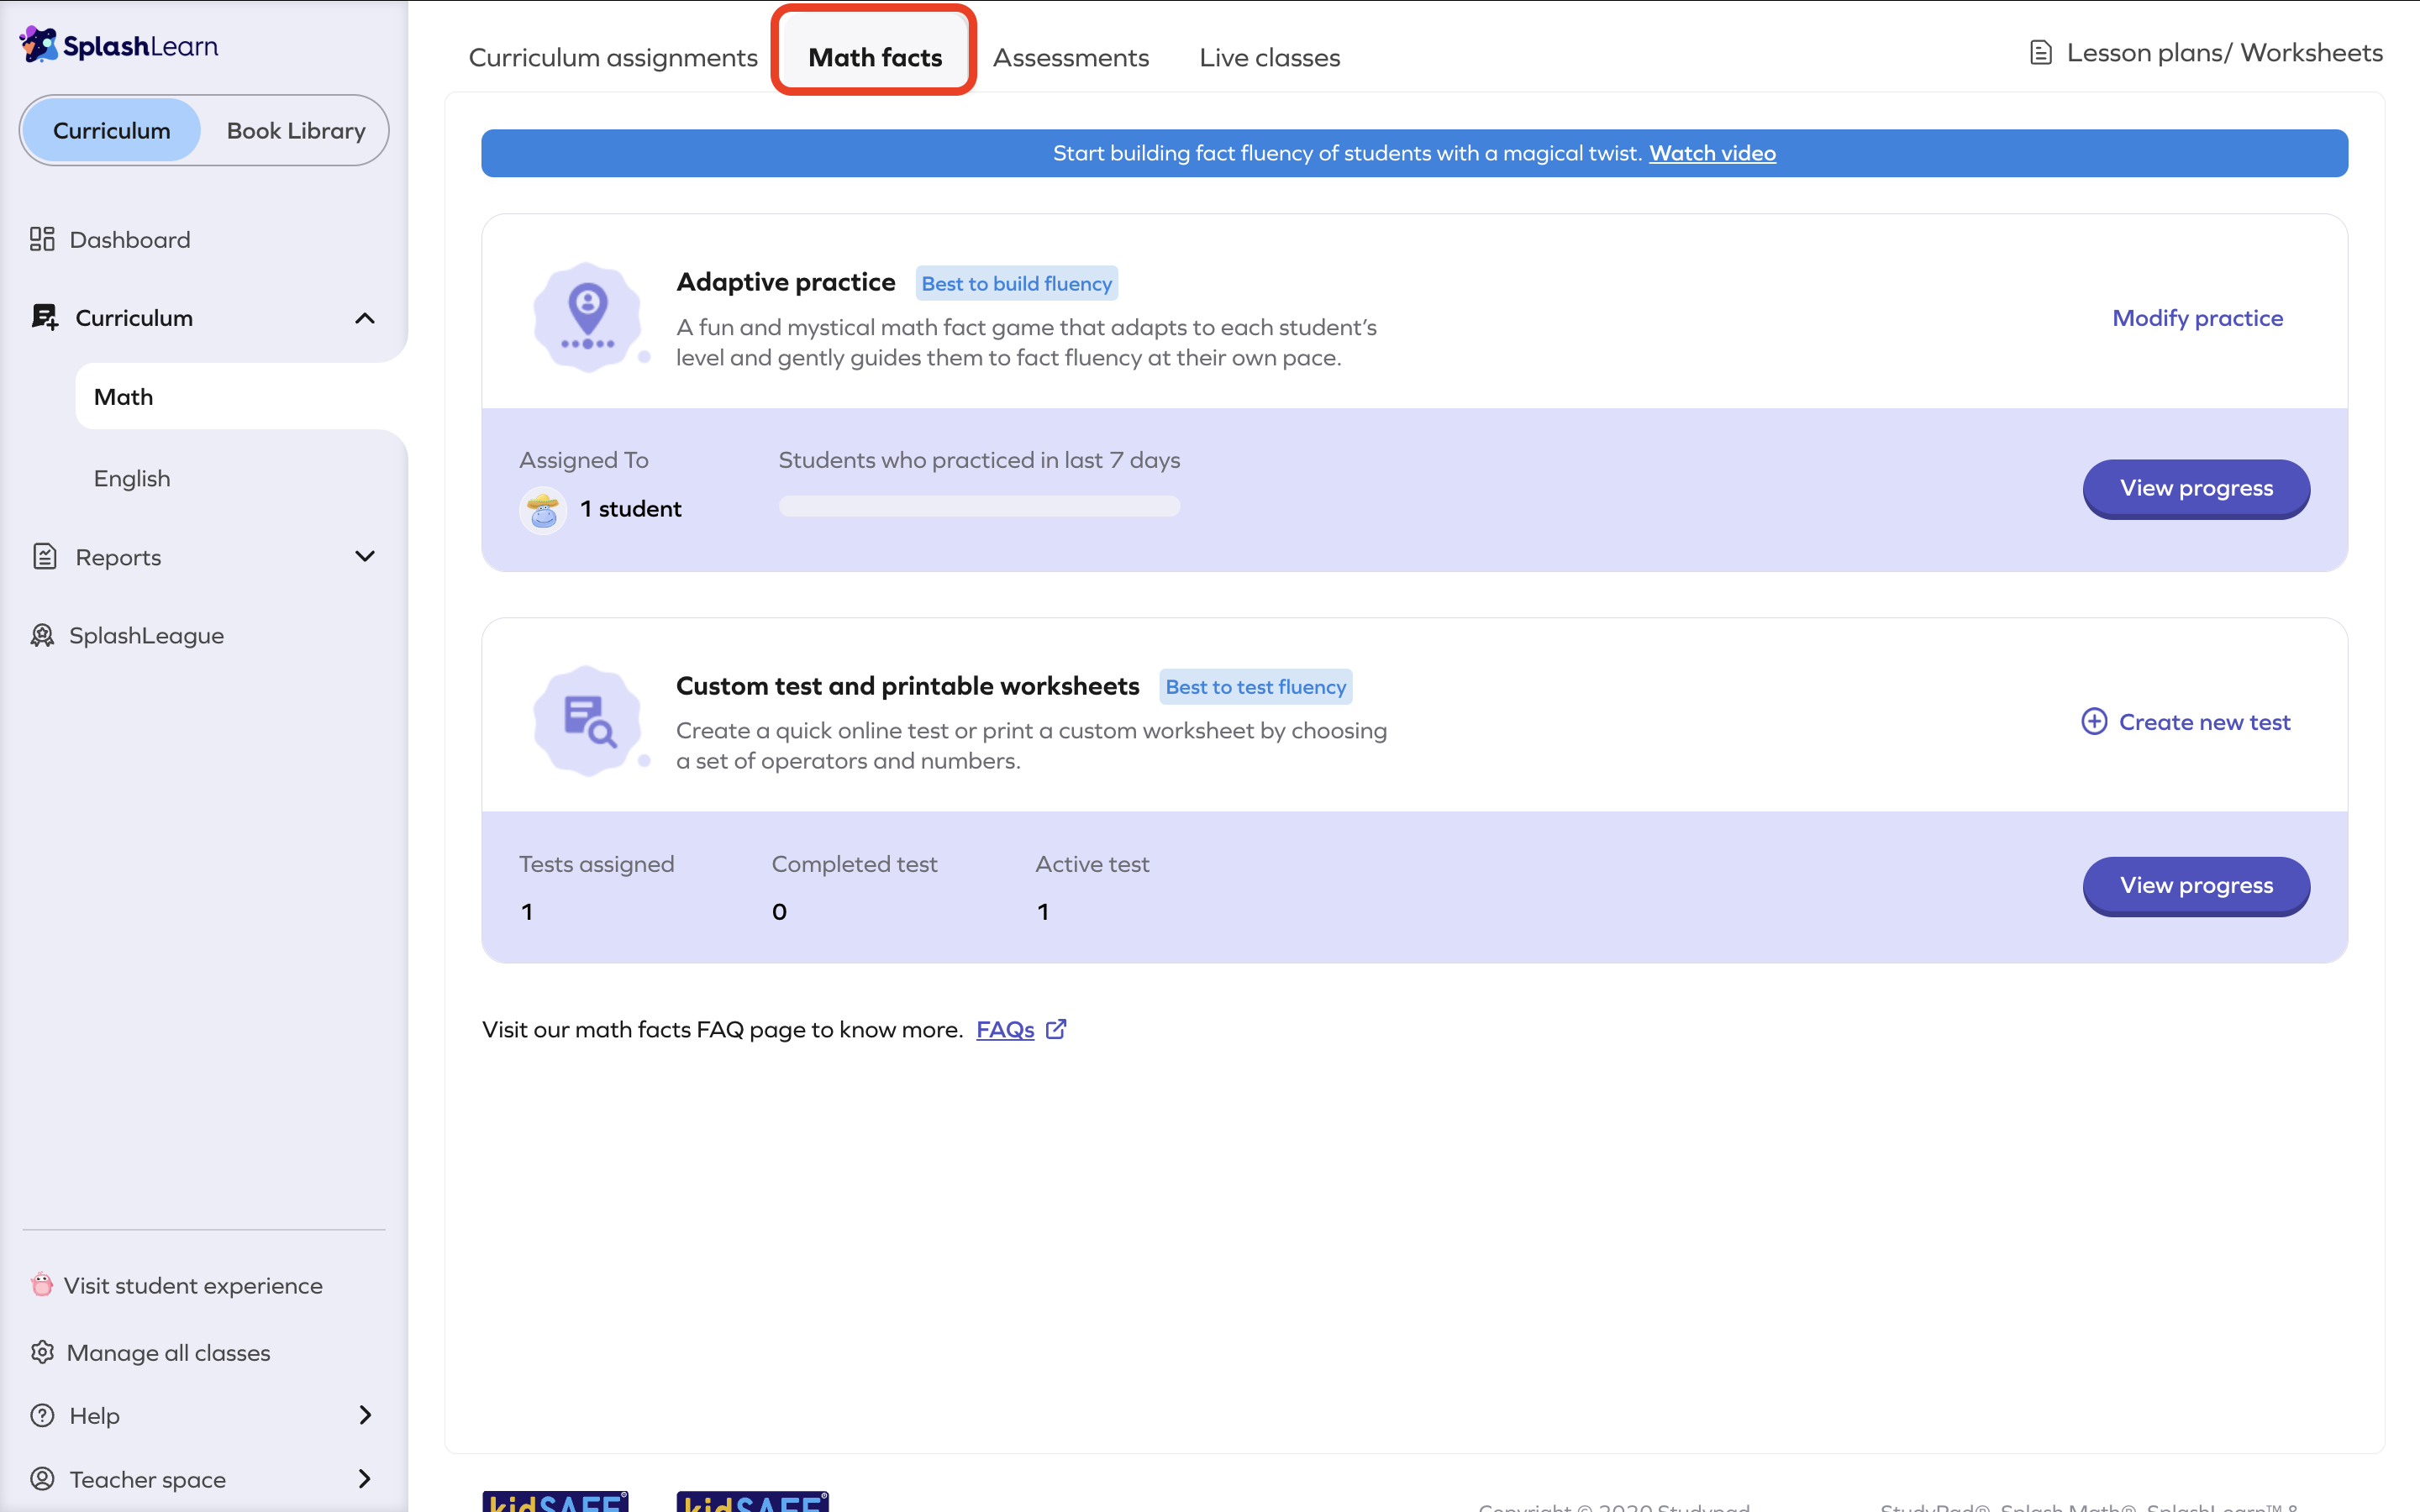View progress for Custom test
This screenshot has width=2420, height=1512.
2196,885
